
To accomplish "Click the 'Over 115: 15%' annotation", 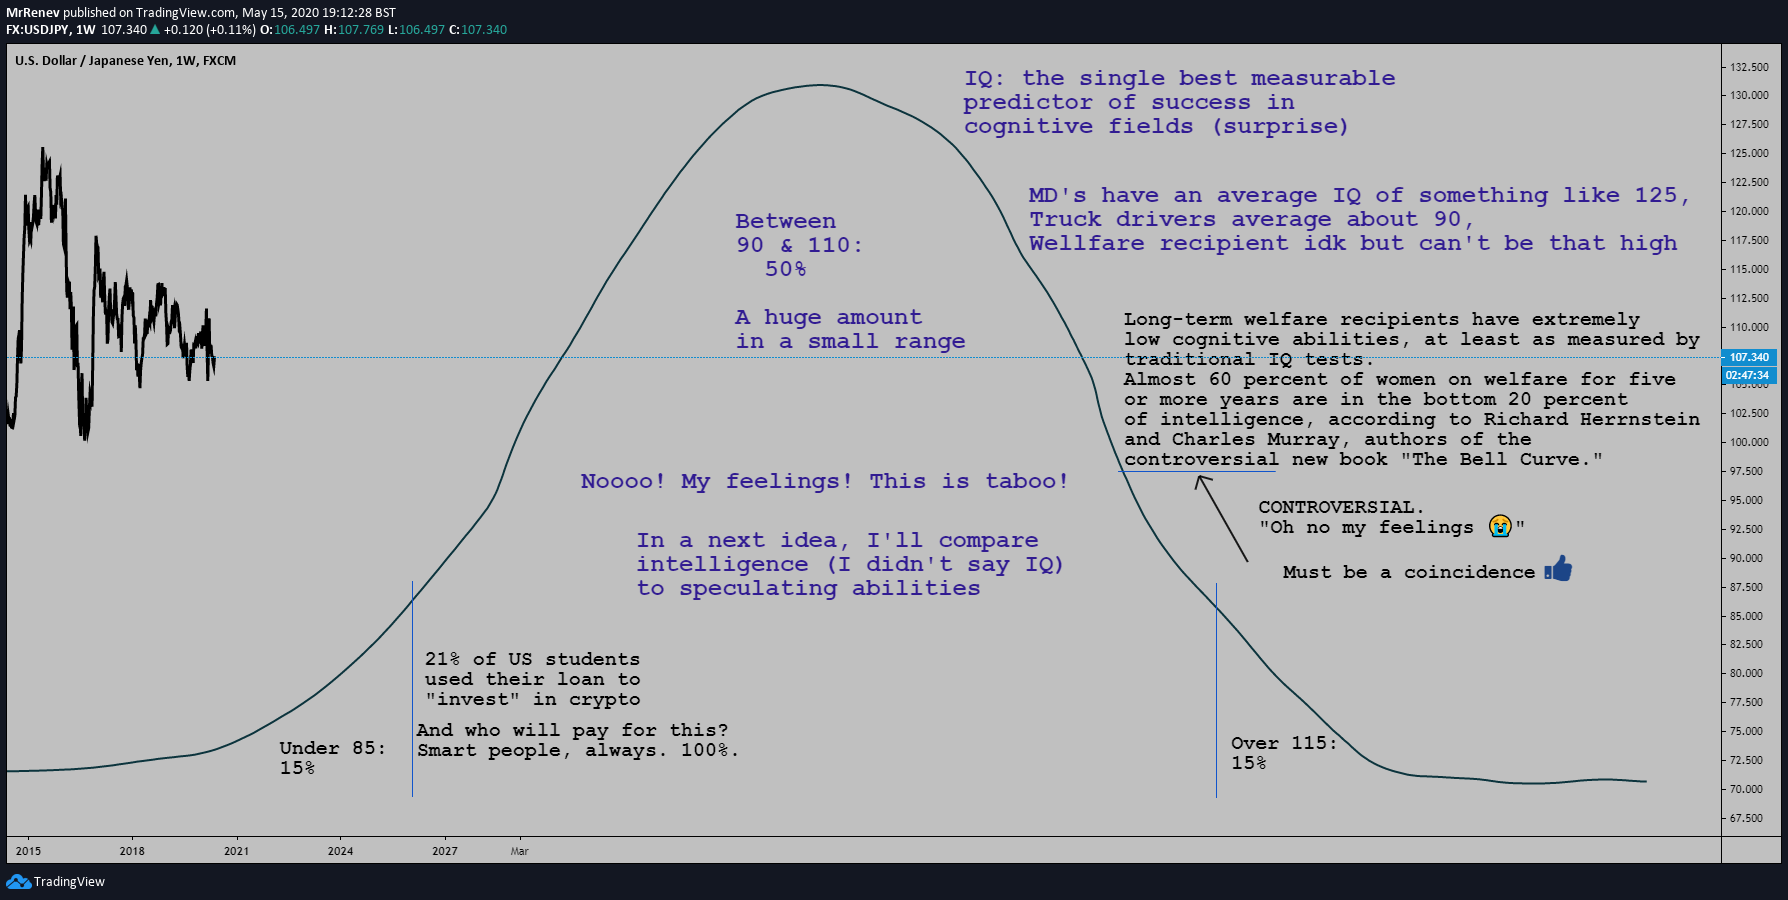I will coord(1284,753).
